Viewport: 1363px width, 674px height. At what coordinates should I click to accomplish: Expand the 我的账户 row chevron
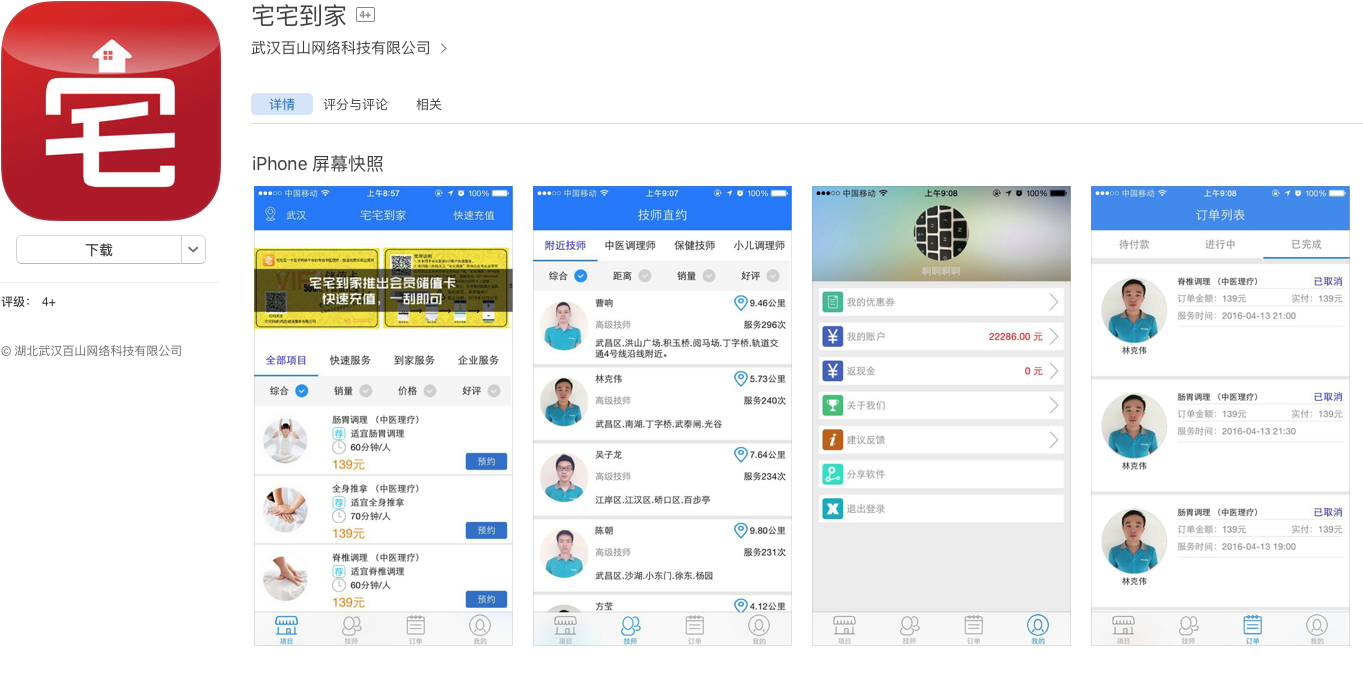[1053, 336]
